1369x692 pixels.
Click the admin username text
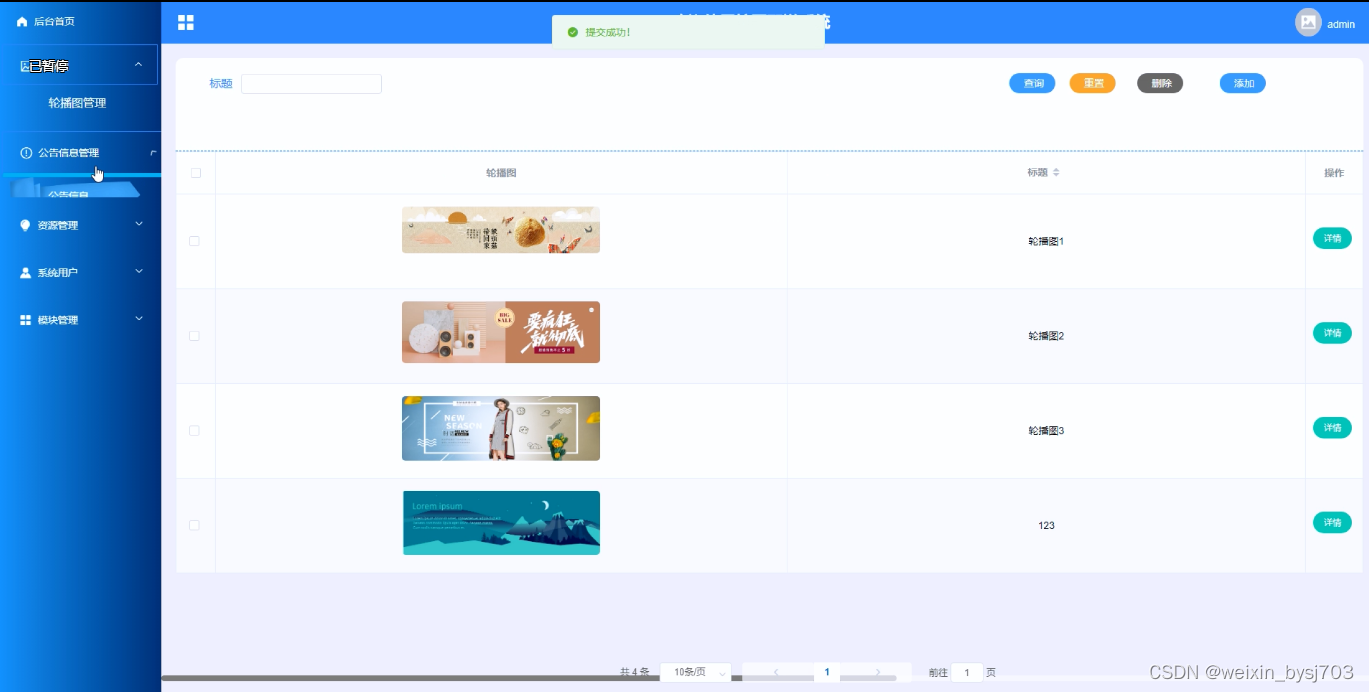click(1341, 25)
